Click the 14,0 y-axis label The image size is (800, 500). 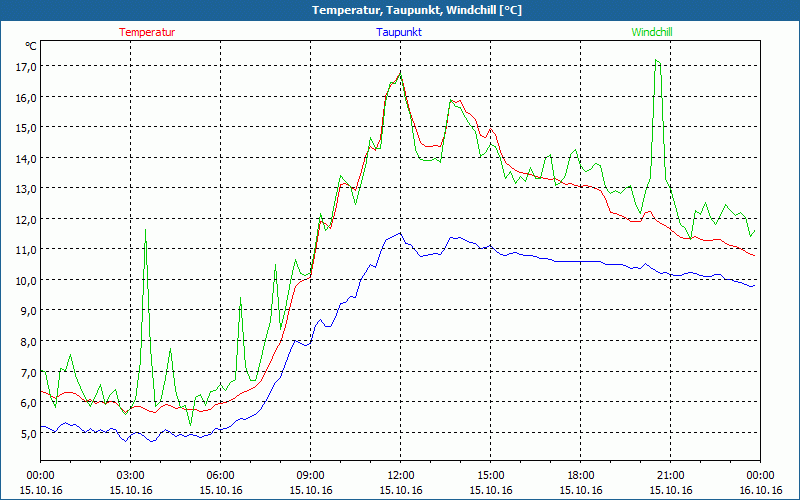(26, 158)
